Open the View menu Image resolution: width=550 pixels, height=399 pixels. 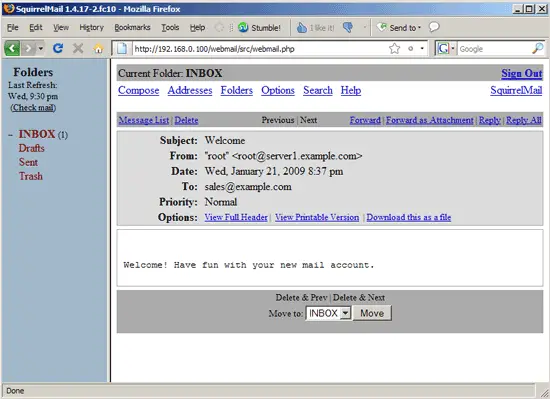point(61,27)
